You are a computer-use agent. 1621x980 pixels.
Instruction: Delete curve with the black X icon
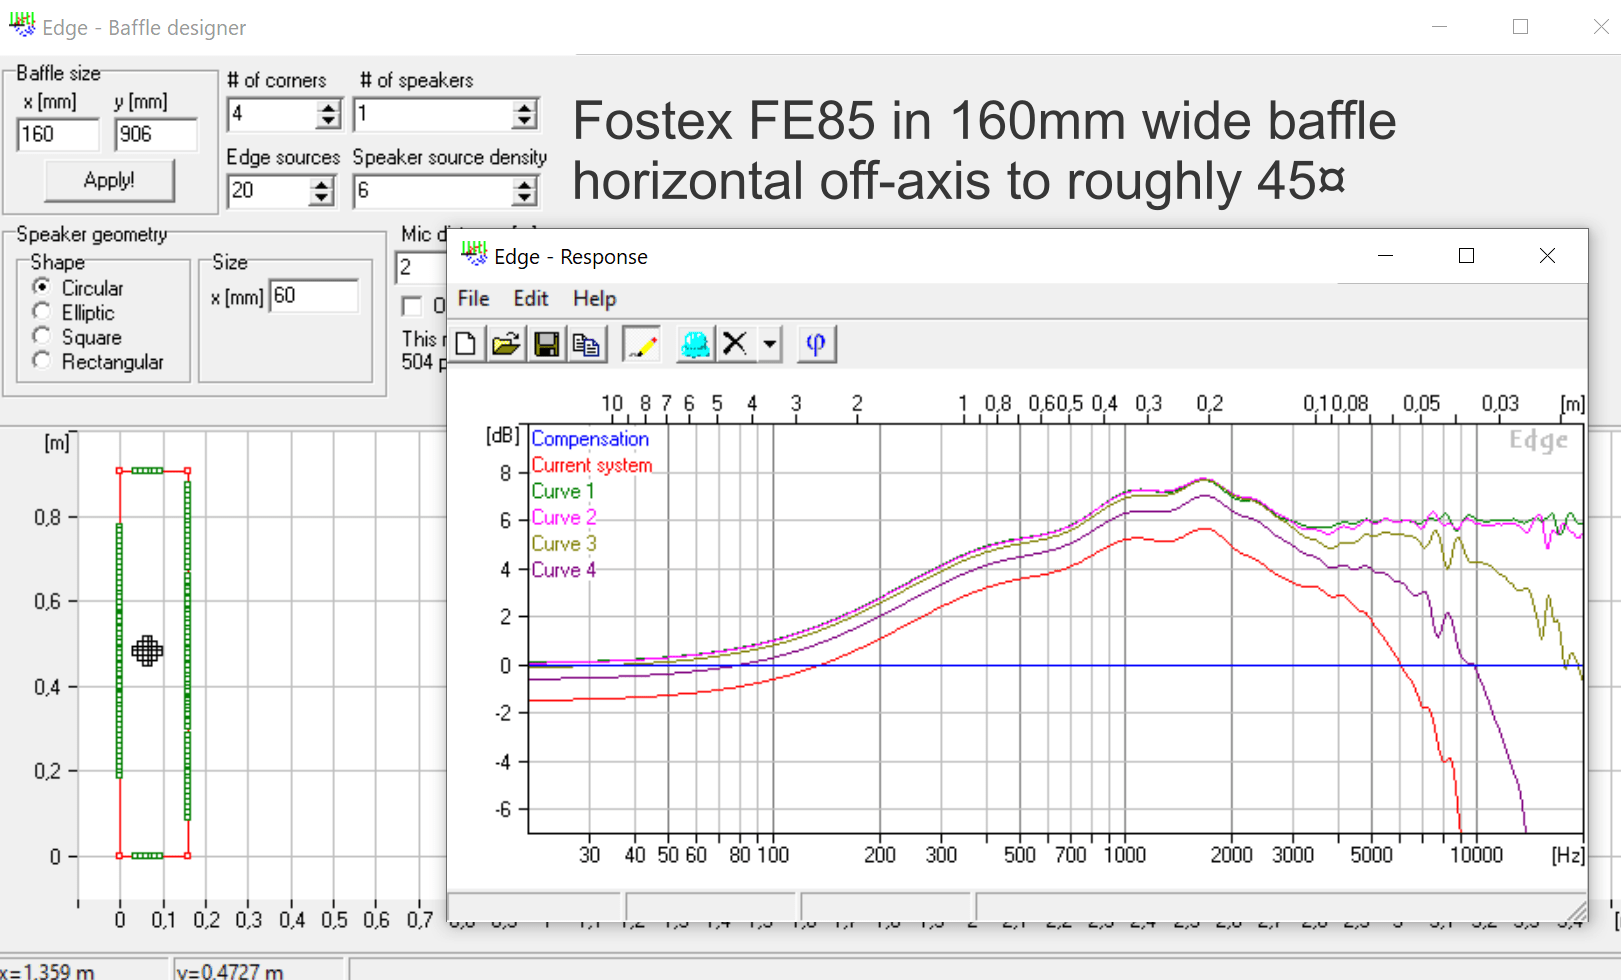735,344
